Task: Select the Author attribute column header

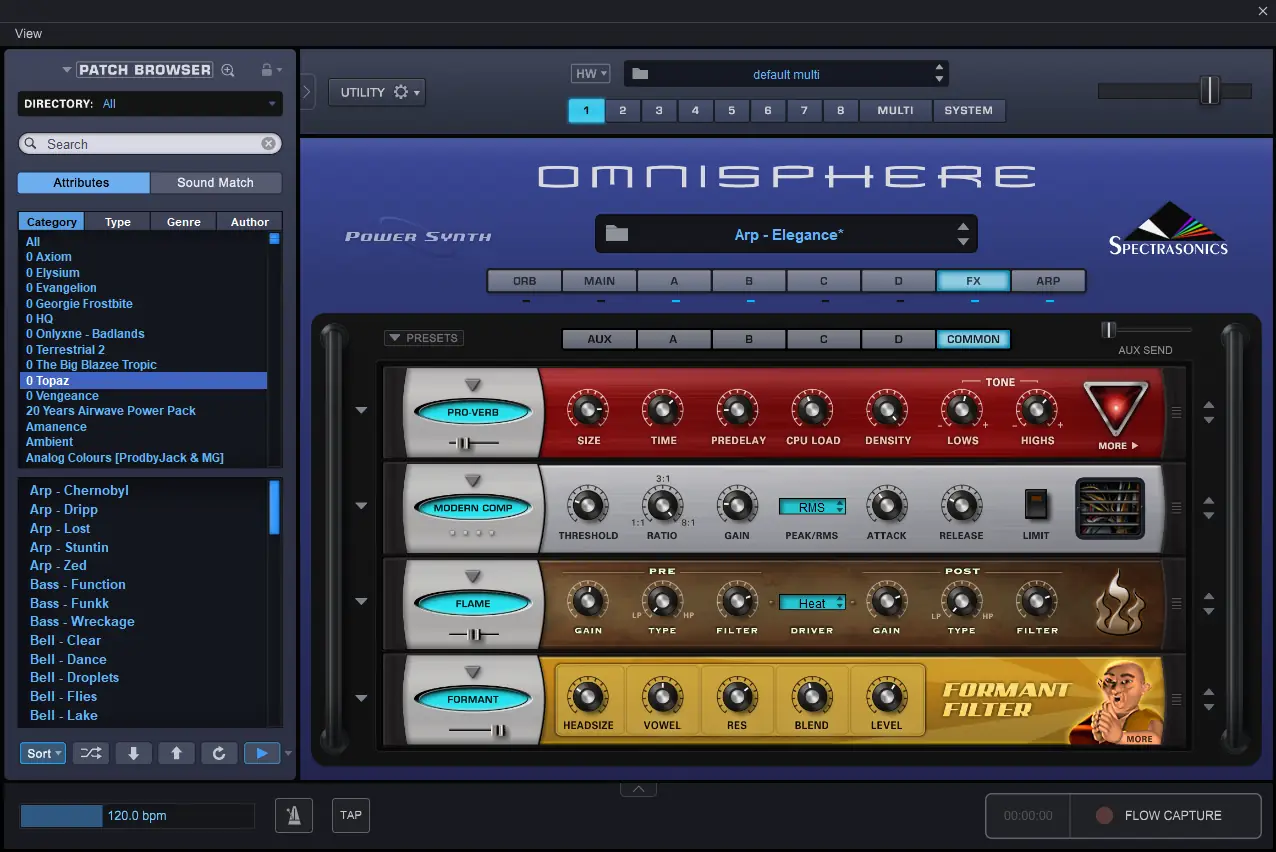Action: (x=250, y=222)
